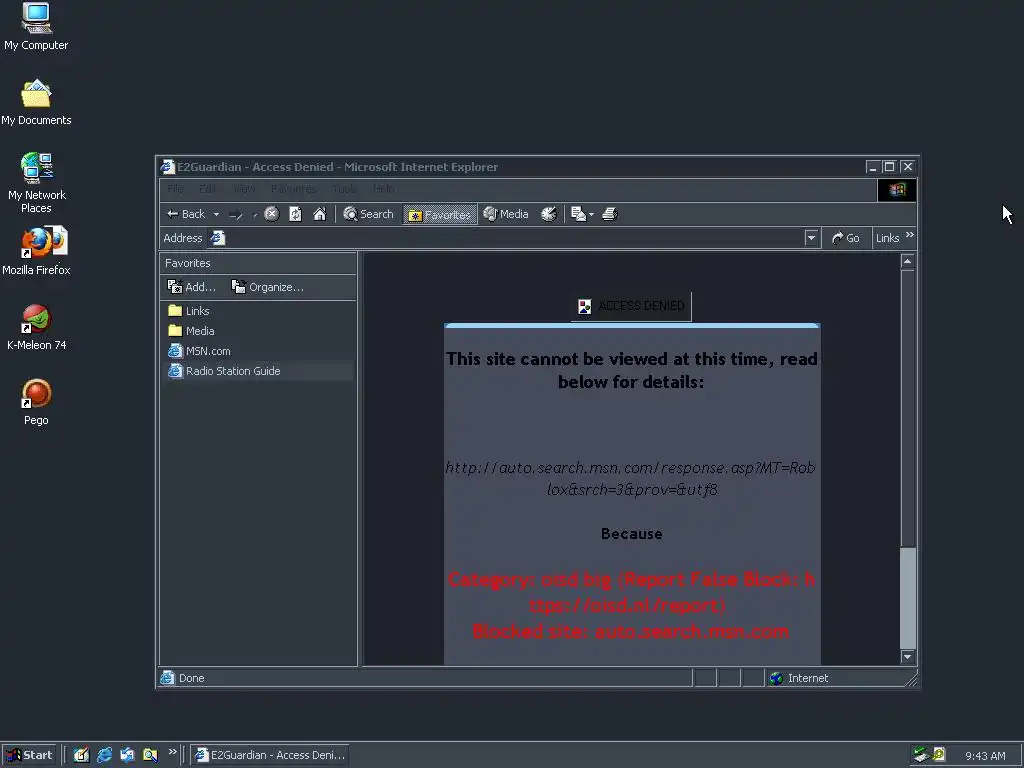
Task: Click the Go button
Action: point(846,238)
